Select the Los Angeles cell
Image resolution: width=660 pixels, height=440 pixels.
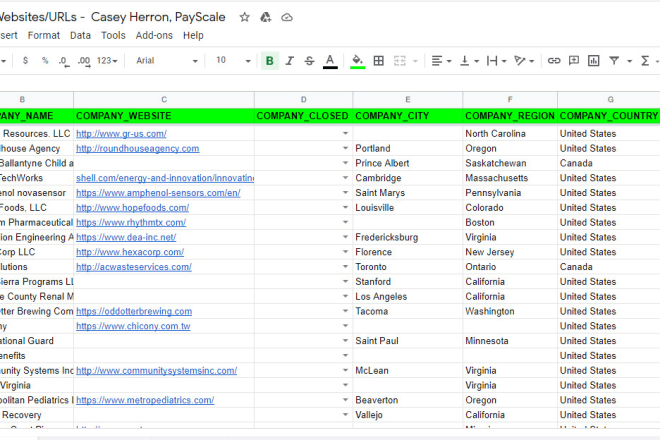(x=407, y=296)
